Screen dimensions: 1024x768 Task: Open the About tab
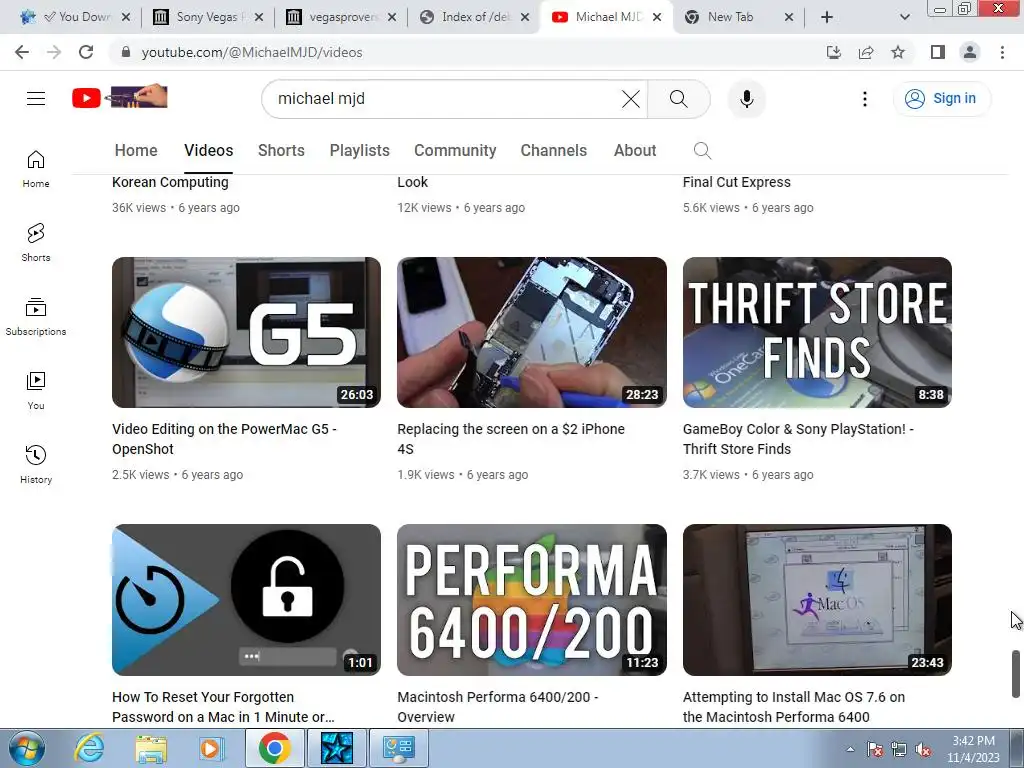click(x=635, y=150)
